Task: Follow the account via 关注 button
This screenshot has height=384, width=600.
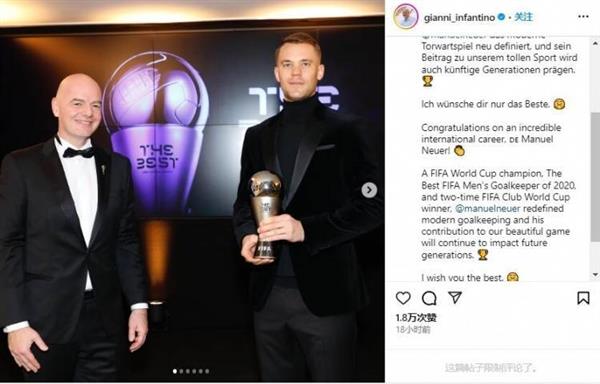Action: pos(523,17)
